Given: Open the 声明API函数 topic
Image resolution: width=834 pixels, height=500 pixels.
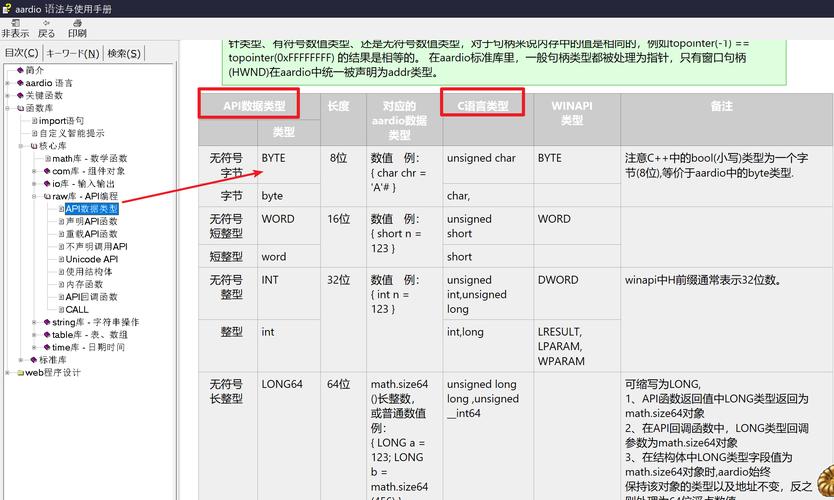Looking at the screenshot, I should coord(91,221).
